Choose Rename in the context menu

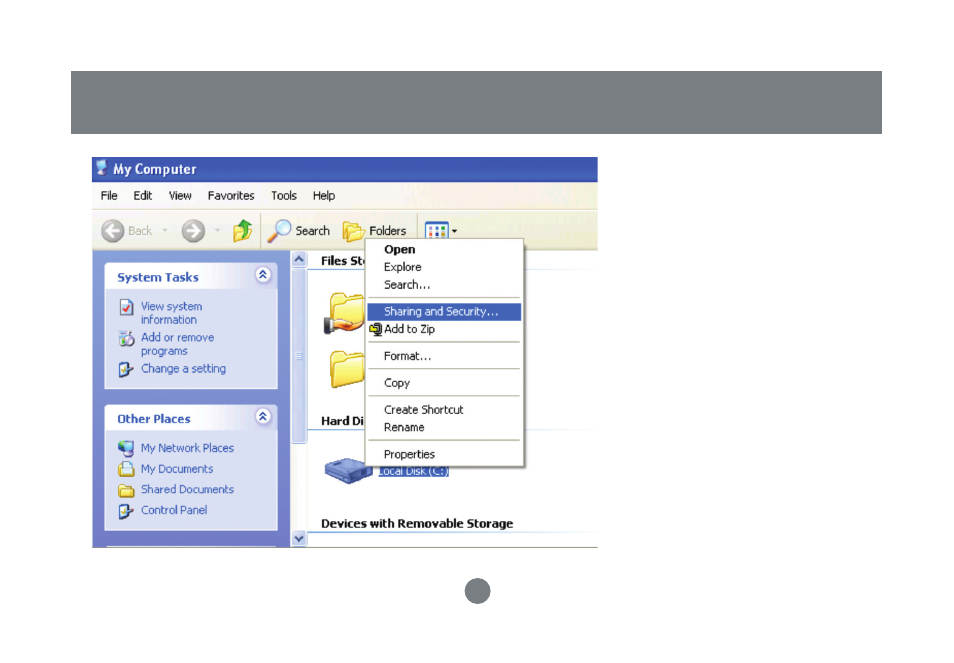click(x=444, y=427)
